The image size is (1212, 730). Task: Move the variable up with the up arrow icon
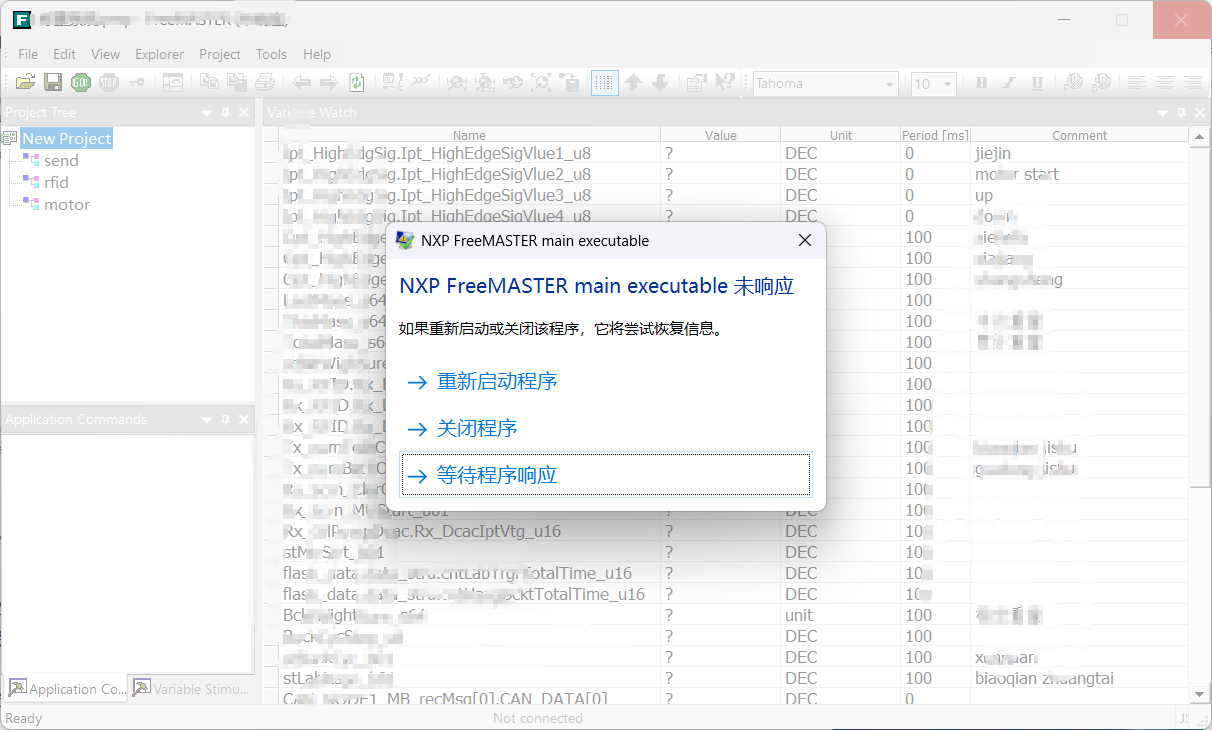(x=633, y=83)
